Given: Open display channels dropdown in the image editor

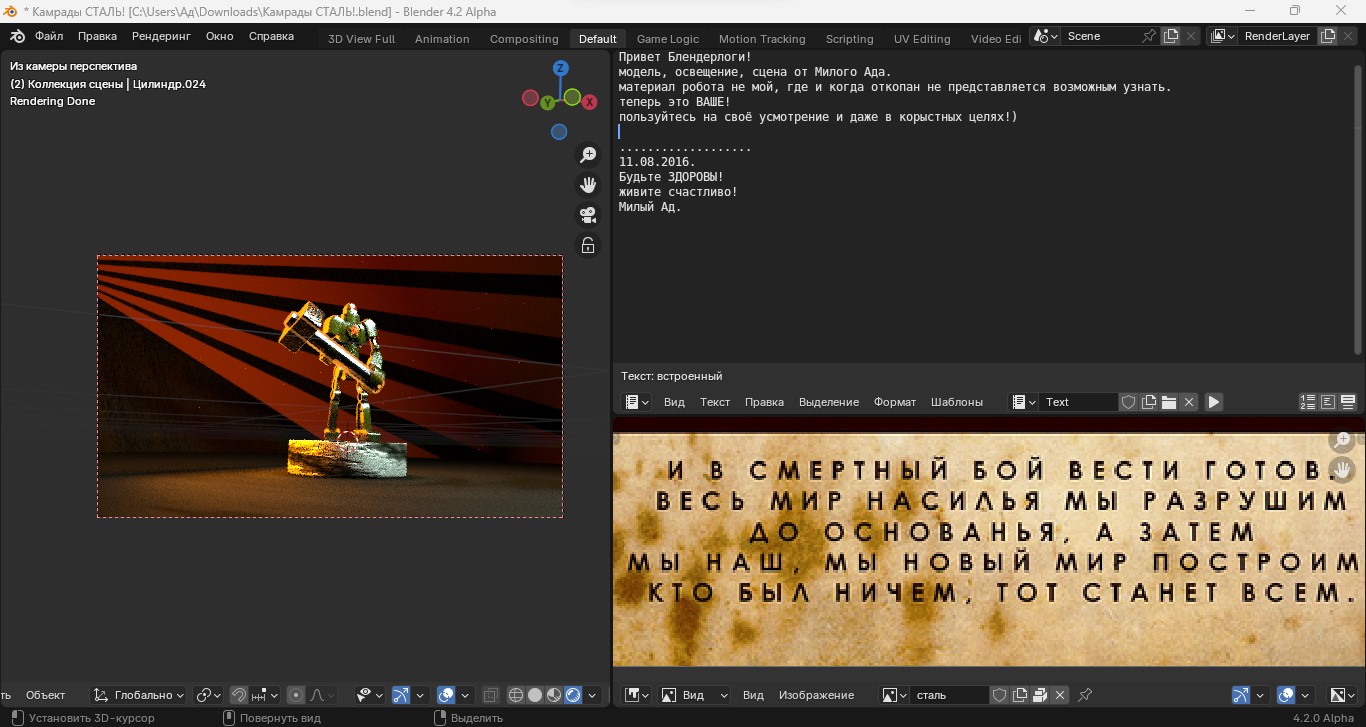Looking at the screenshot, I should coord(1342,695).
